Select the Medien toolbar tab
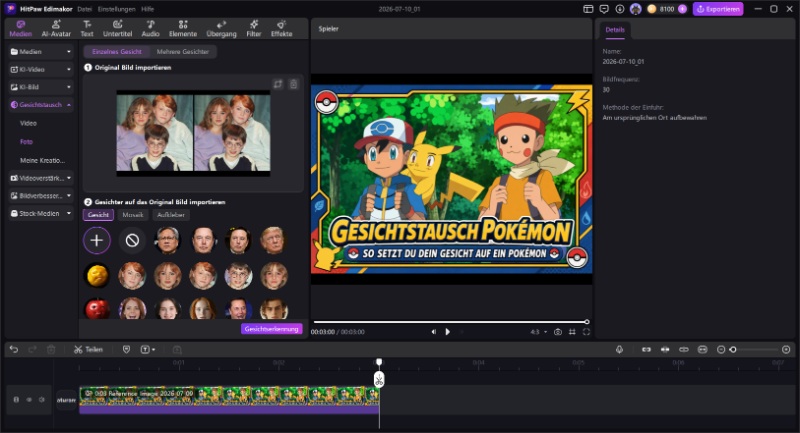Screen dimensions: 800x433 tap(20, 29)
